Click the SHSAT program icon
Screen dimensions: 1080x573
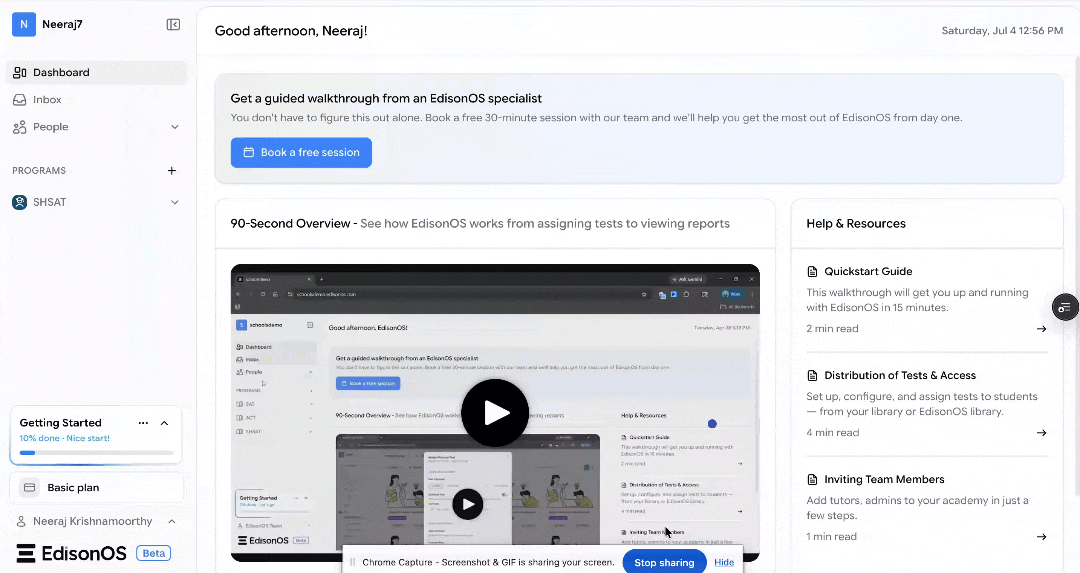coord(20,202)
